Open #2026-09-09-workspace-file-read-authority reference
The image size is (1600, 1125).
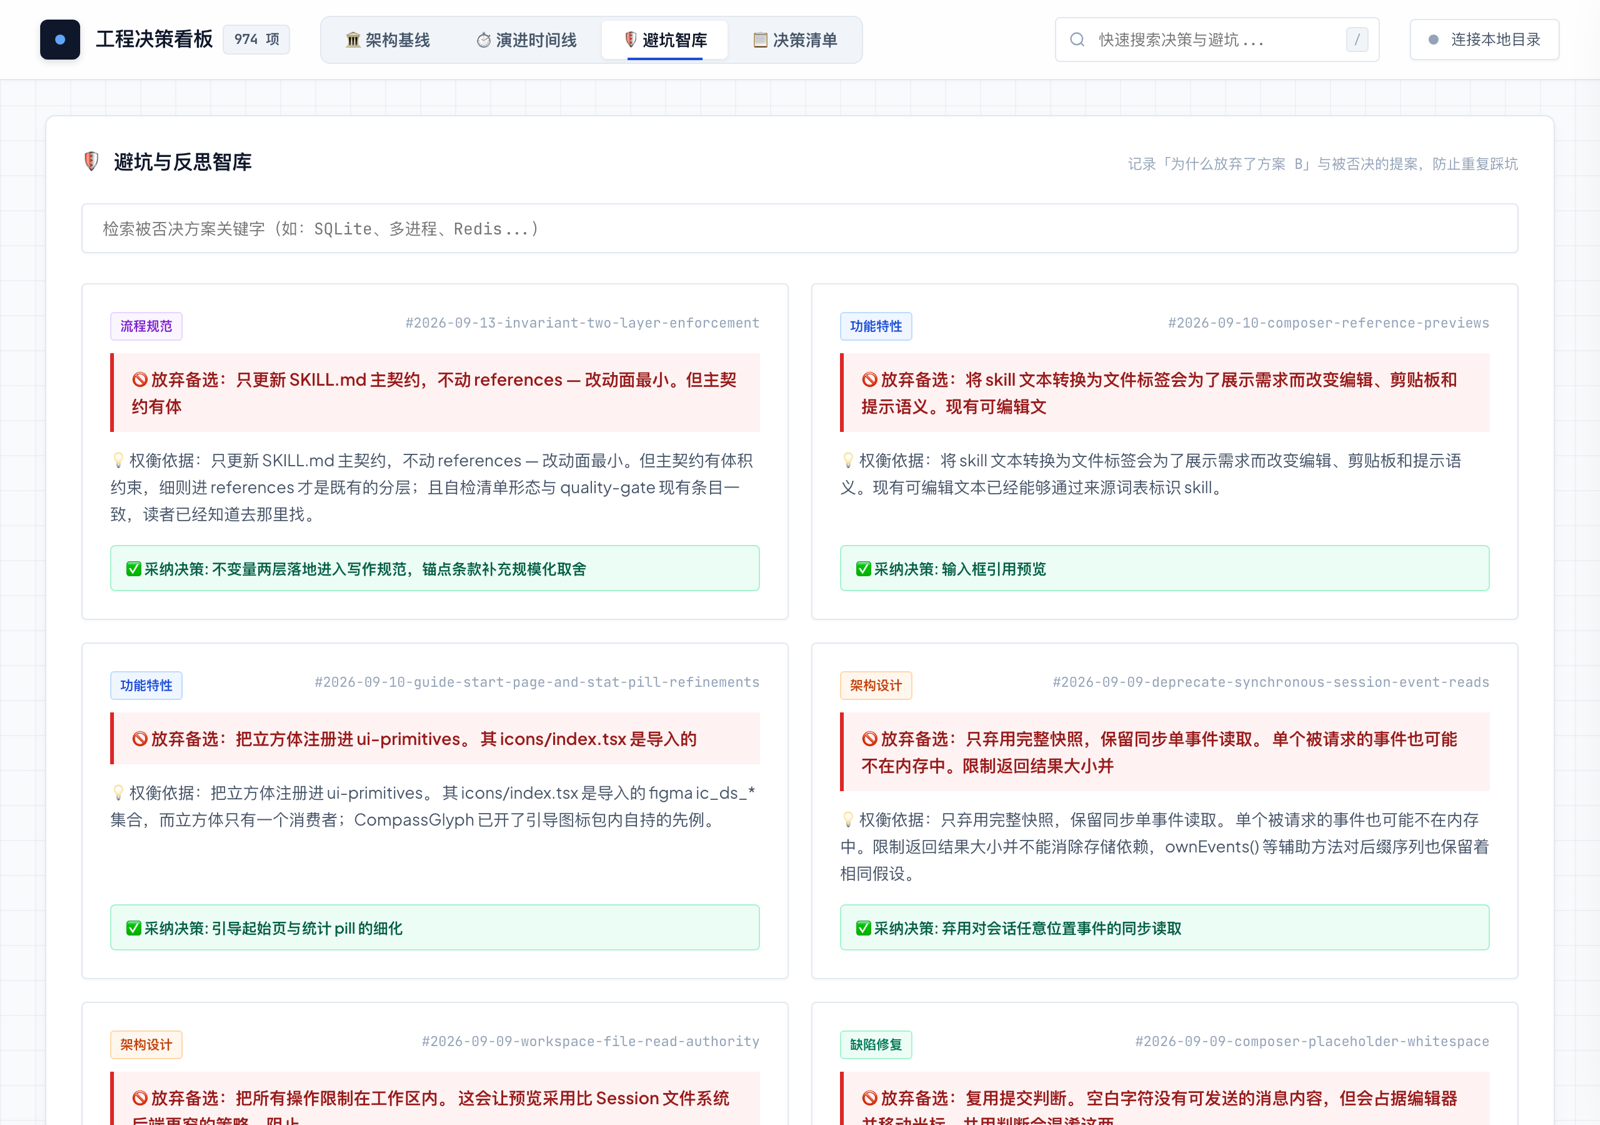tap(590, 1041)
